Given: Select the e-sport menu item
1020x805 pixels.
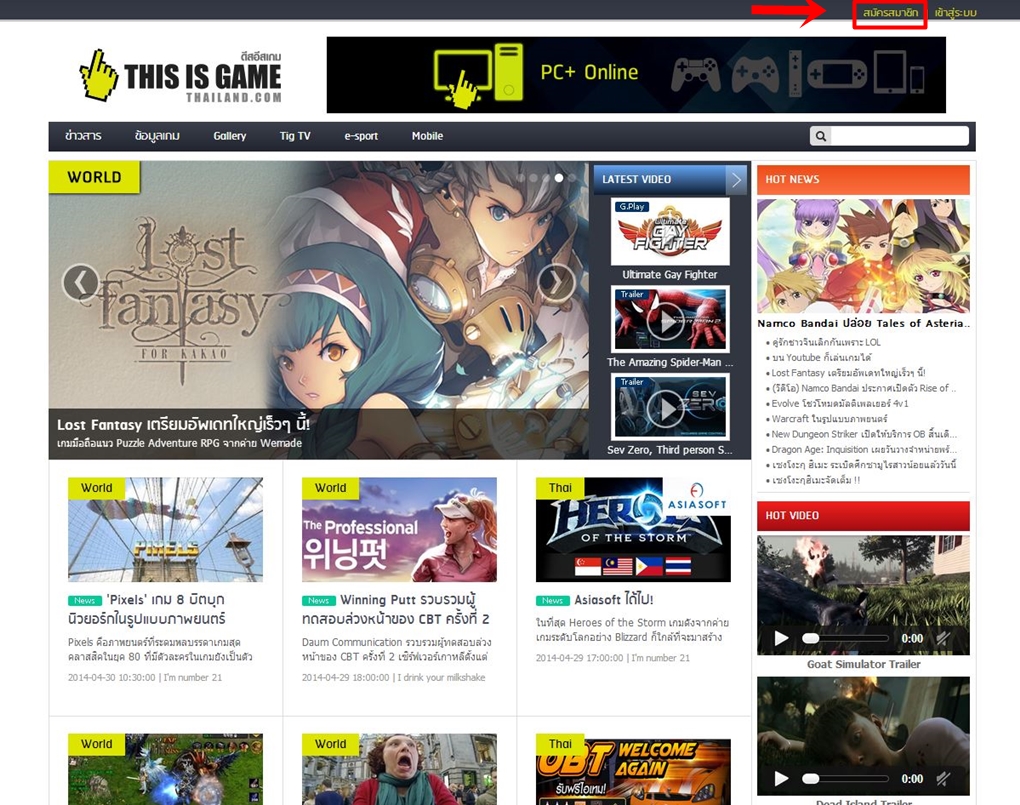Looking at the screenshot, I should click(x=361, y=136).
